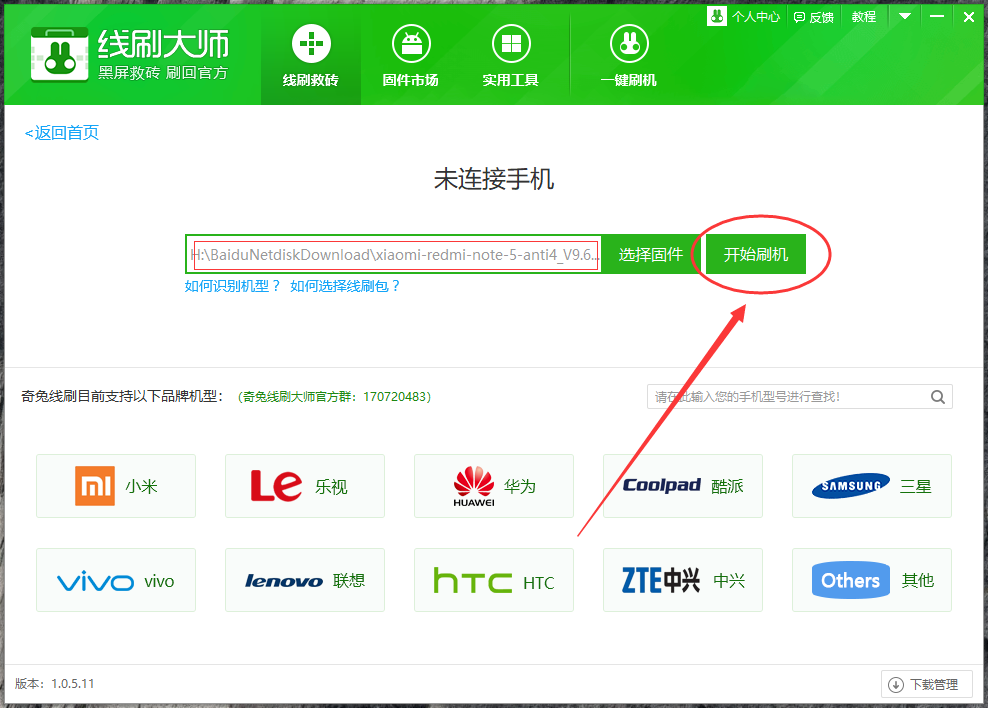Open the 反馈 feedback link
Viewport: 988px width, 708px height.
813,17
